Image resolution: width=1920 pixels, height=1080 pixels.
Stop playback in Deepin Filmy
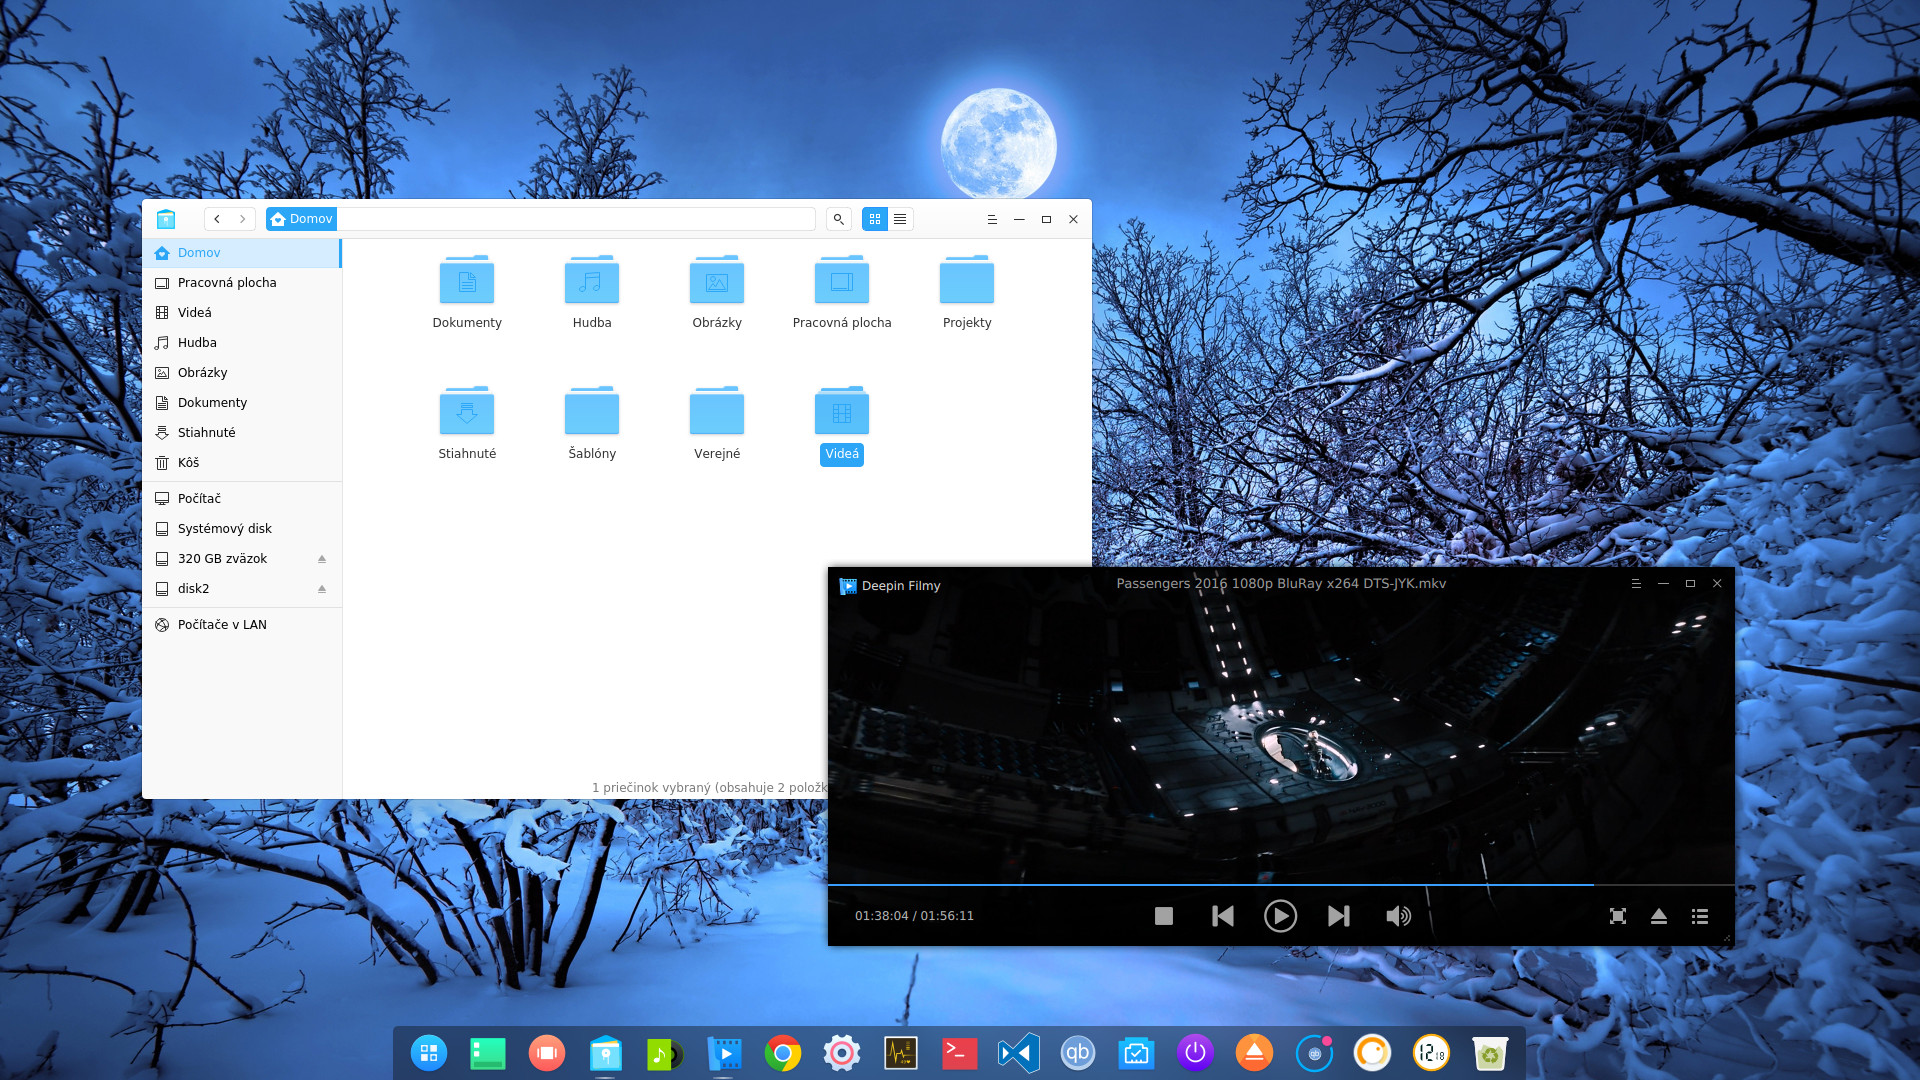pyautogui.click(x=1164, y=916)
